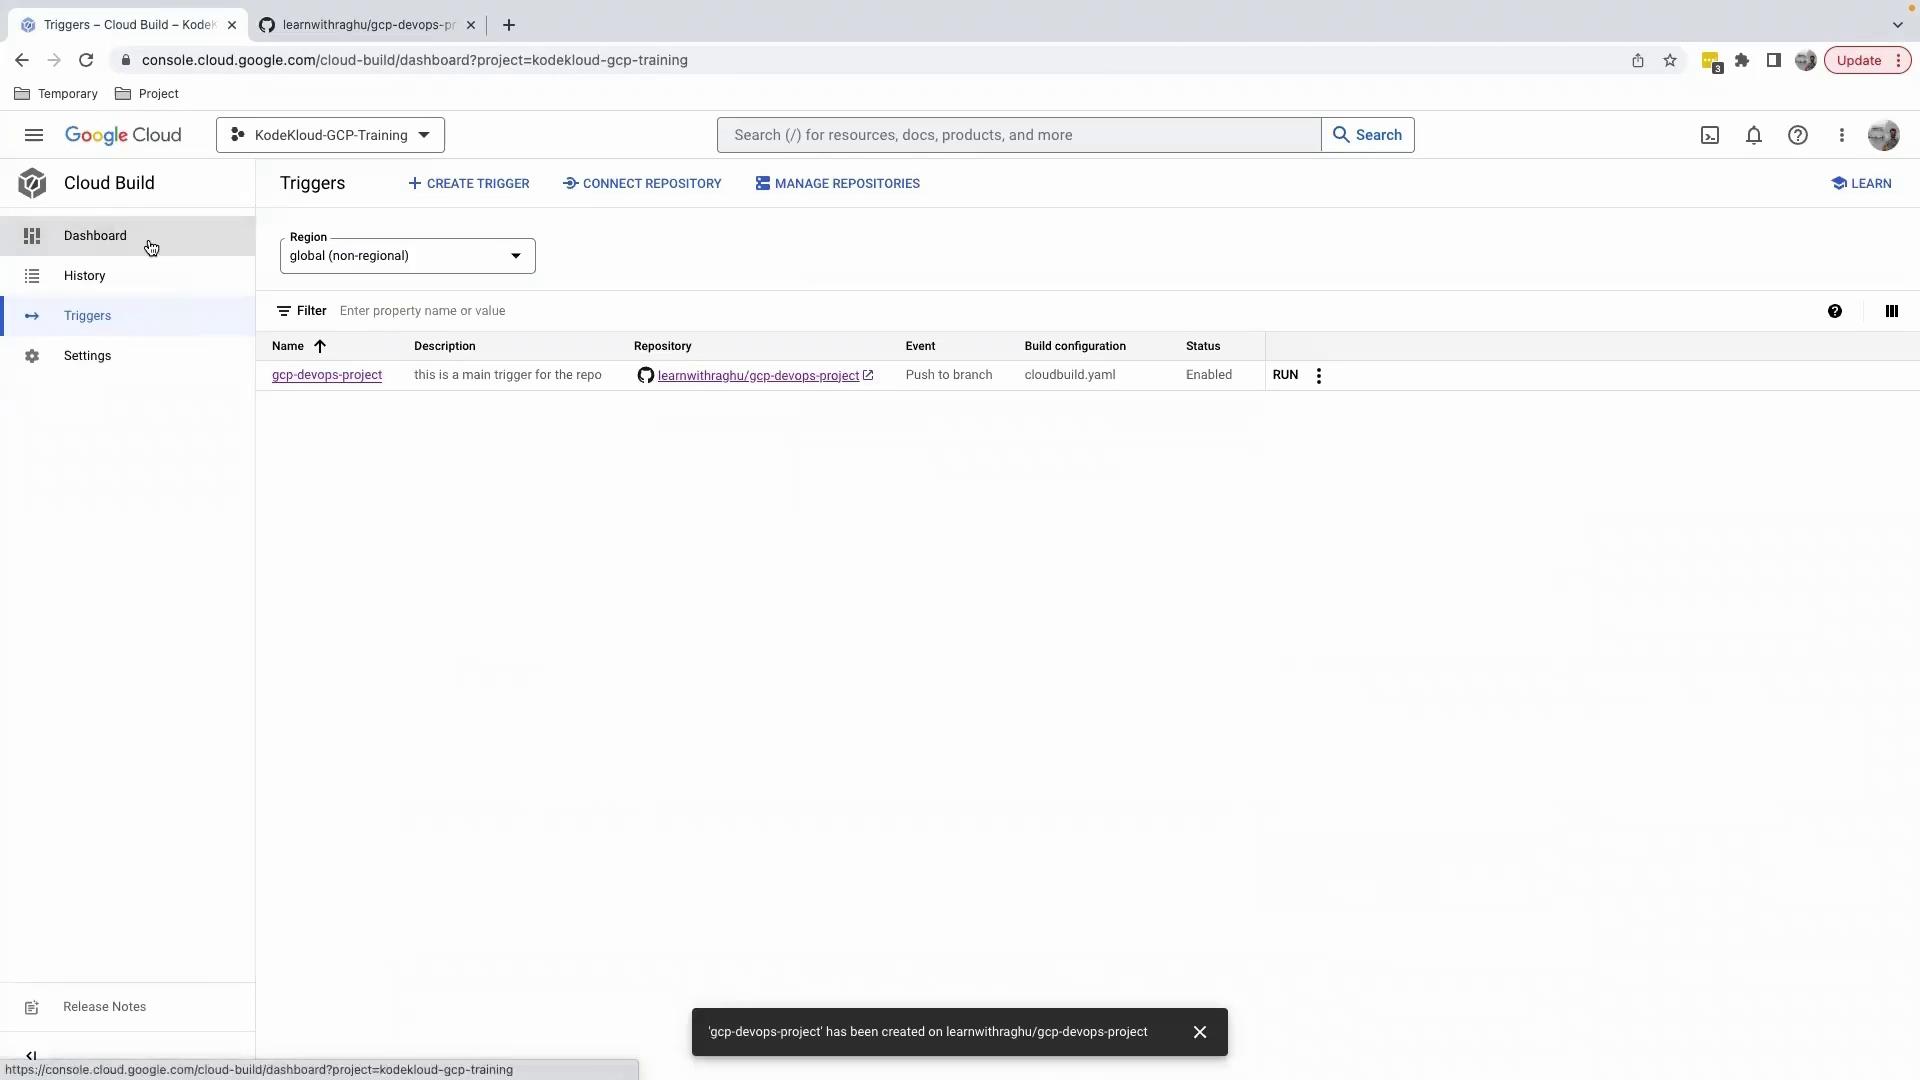Open KodeKloud-GCP-Training project selector
Viewport: 1920px width, 1080px height.
point(330,135)
